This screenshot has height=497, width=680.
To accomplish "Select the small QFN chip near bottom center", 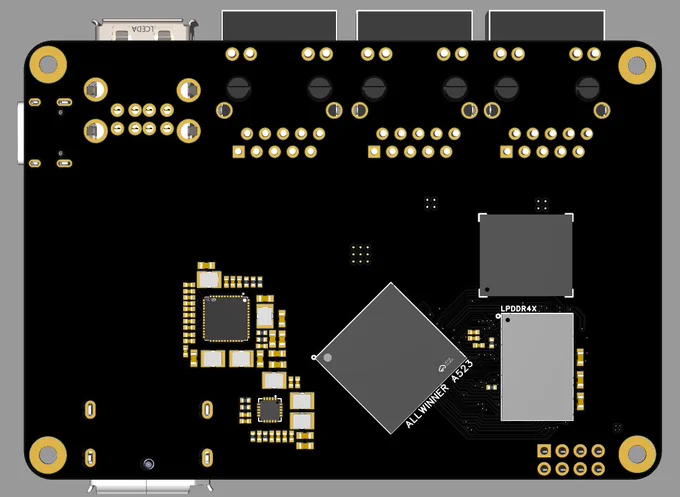I will (x=269, y=410).
